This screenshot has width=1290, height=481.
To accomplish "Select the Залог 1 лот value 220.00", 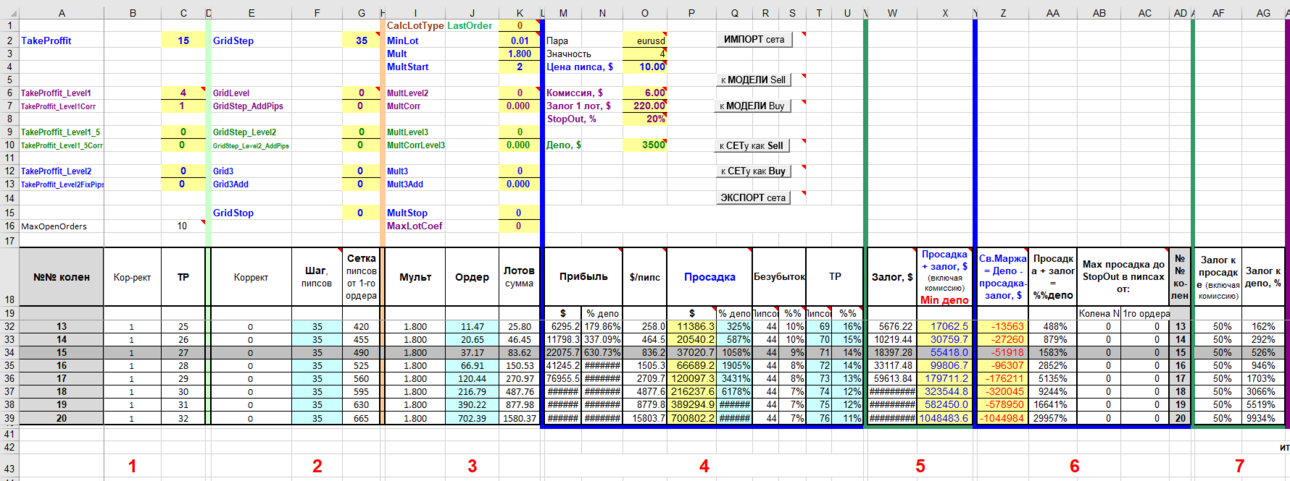I will (x=645, y=106).
